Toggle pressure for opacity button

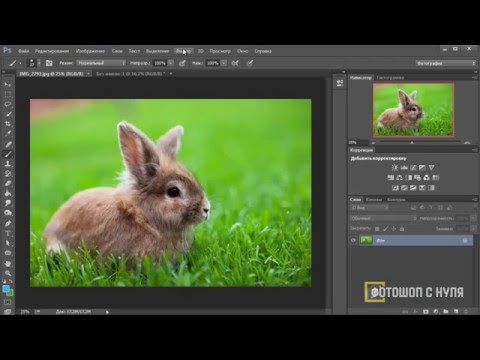click(182, 63)
